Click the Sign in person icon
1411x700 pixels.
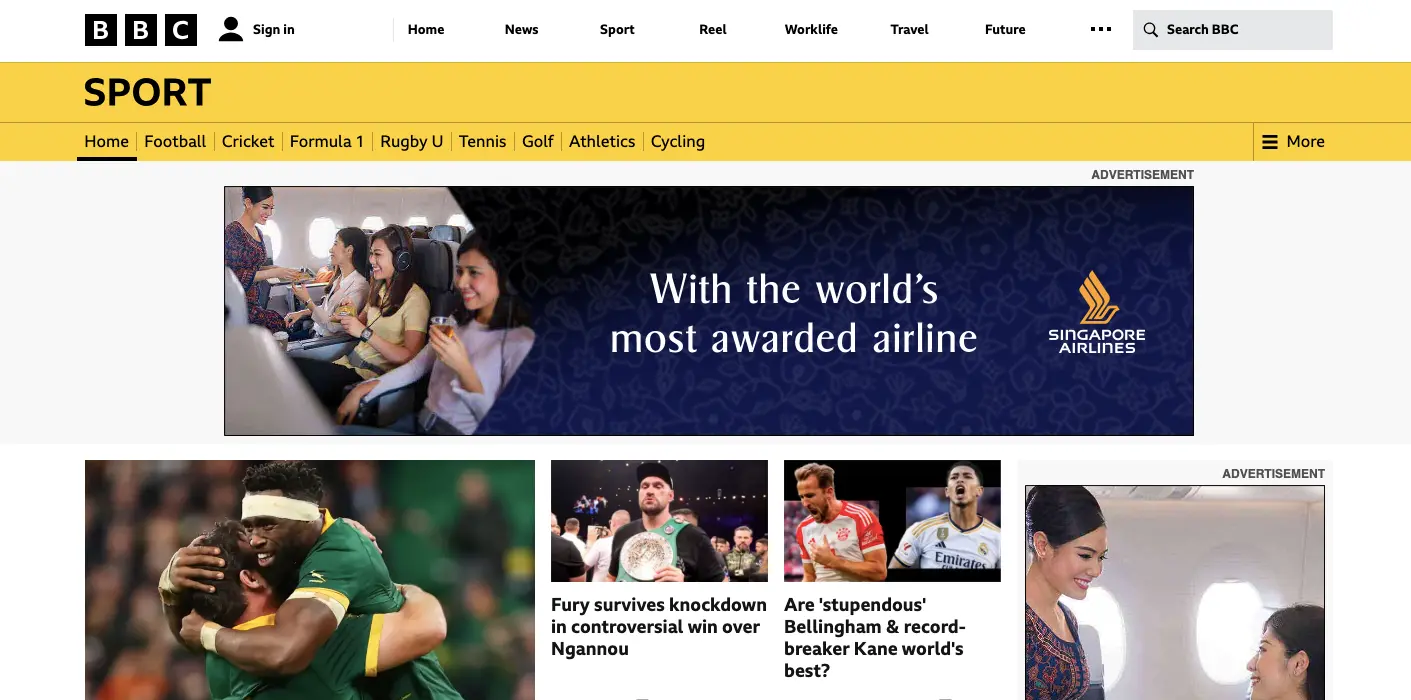coord(231,29)
